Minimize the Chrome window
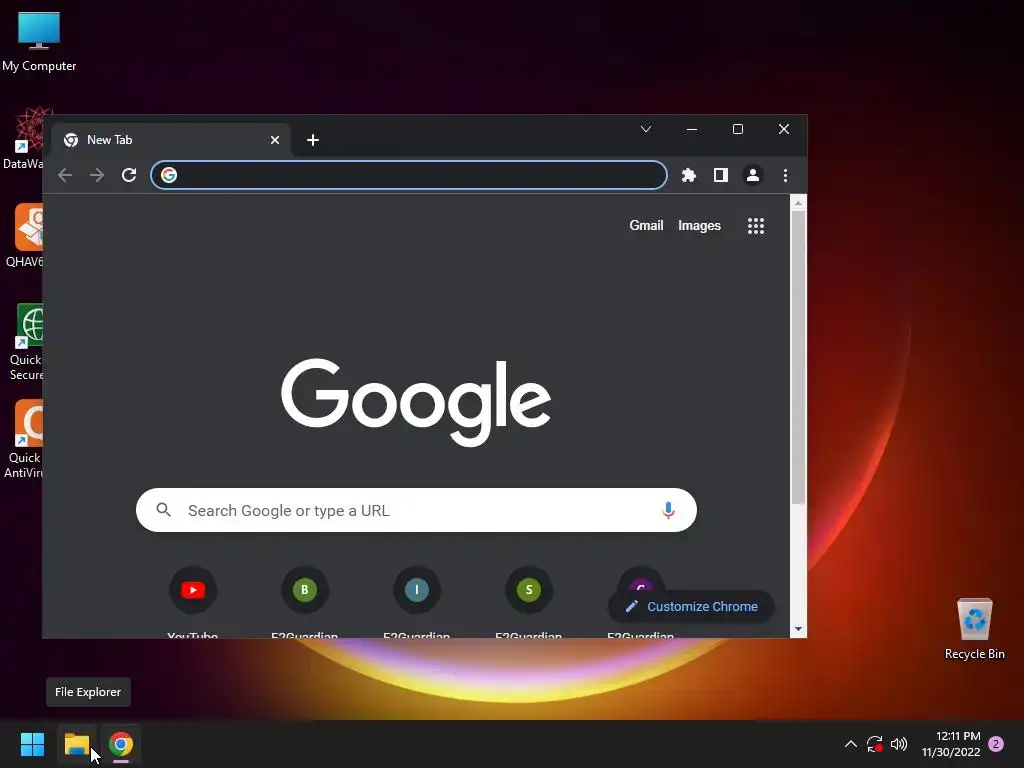The height and width of the screenshot is (768, 1024). point(692,129)
